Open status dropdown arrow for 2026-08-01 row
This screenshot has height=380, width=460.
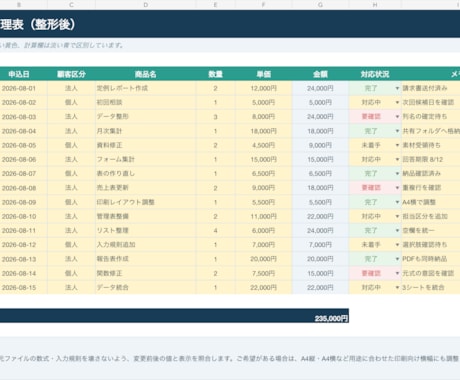397,88
